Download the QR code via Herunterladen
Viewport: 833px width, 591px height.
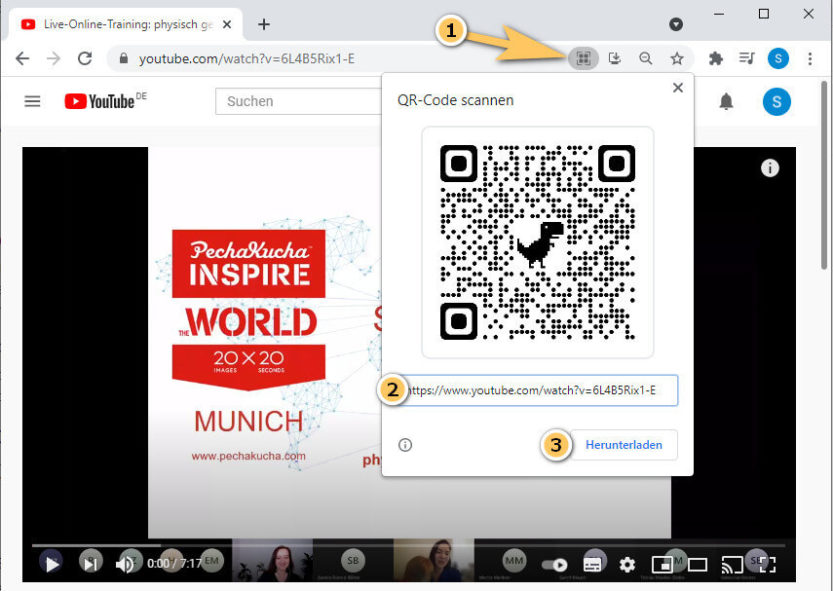(625, 445)
